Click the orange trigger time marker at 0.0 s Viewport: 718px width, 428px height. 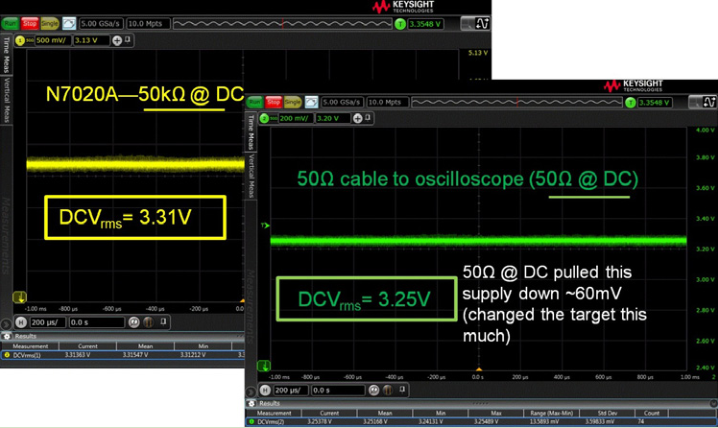[x=479, y=369]
